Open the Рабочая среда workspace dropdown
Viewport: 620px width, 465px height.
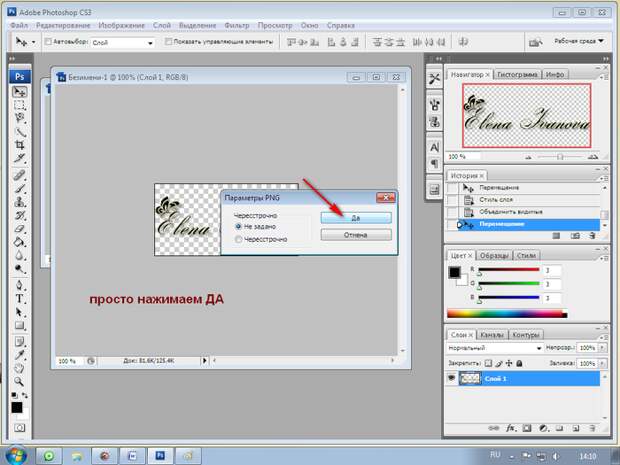(x=579, y=41)
